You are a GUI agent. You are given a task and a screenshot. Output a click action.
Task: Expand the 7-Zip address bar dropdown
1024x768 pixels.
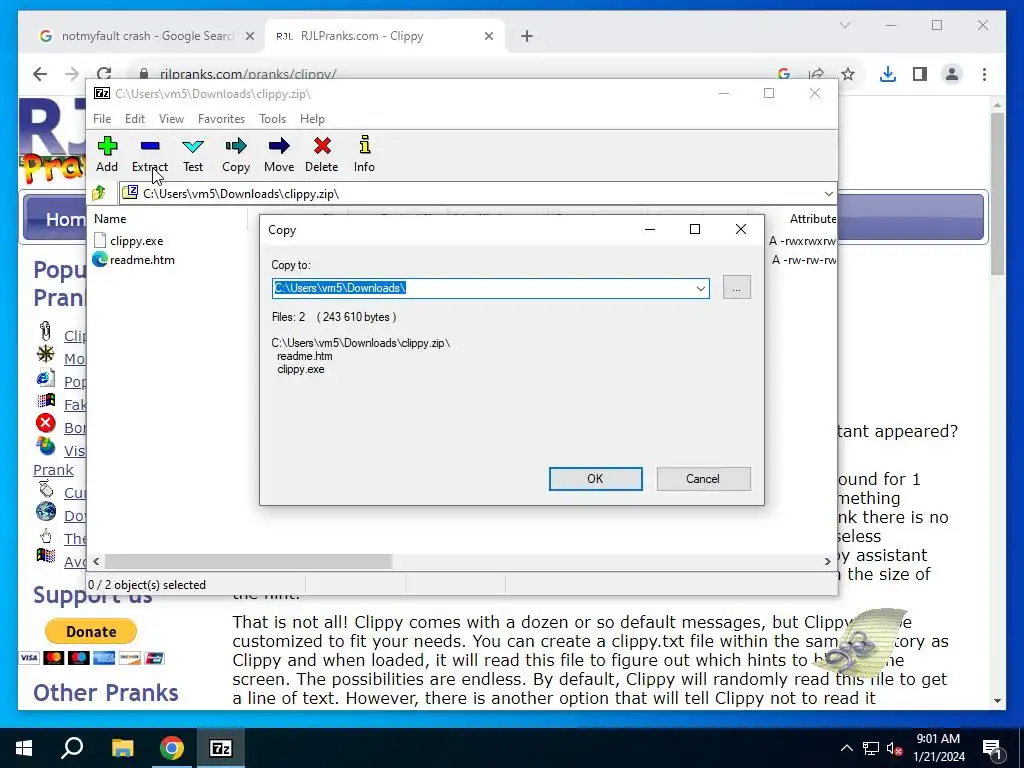pyautogui.click(x=828, y=194)
